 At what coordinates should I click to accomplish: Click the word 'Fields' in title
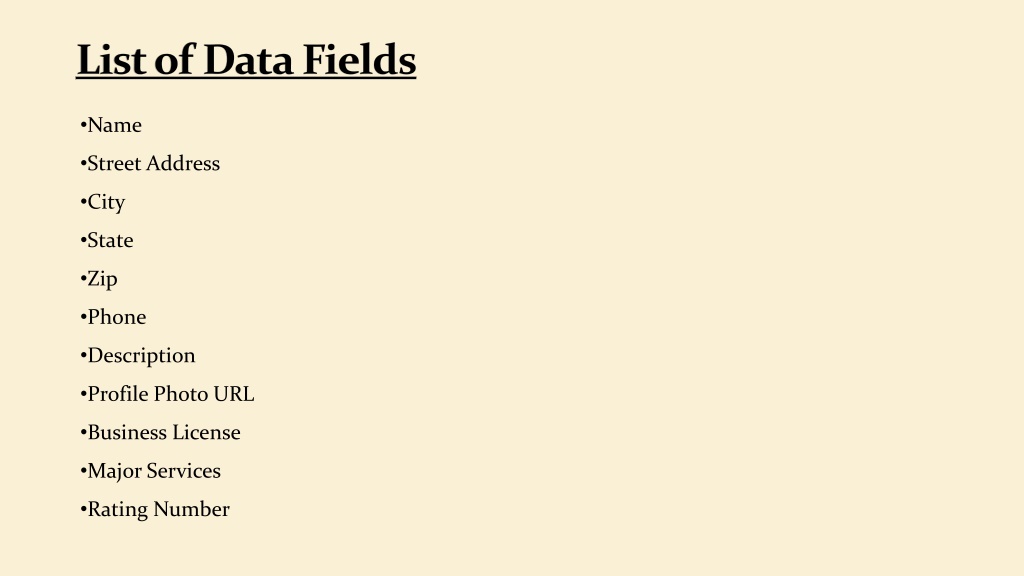point(359,60)
